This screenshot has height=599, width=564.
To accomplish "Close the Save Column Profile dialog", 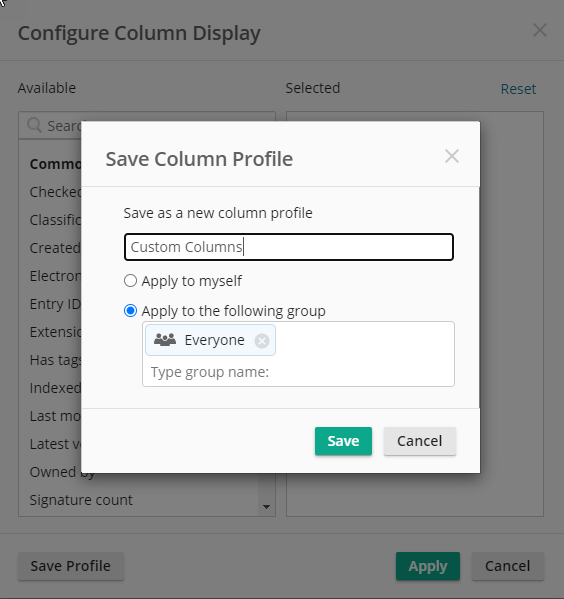I will point(452,156).
